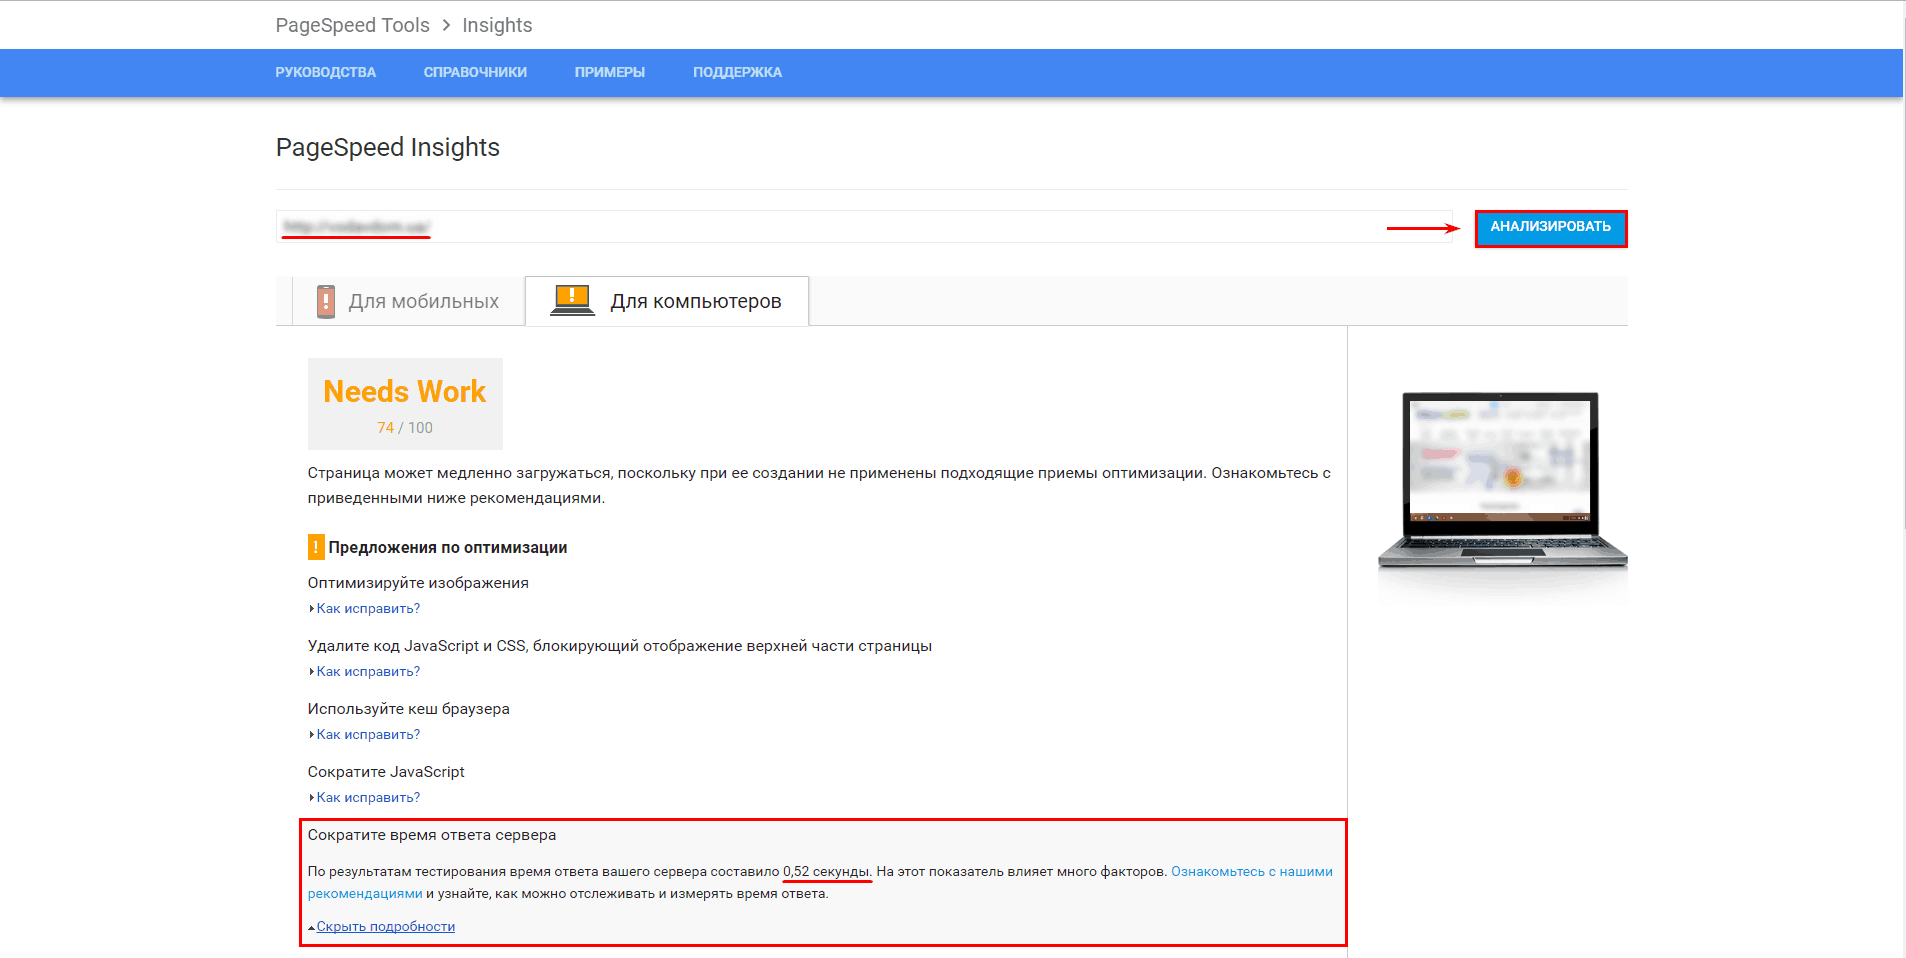Open the ПОДДЕРЖКА menu item

tap(737, 72)
